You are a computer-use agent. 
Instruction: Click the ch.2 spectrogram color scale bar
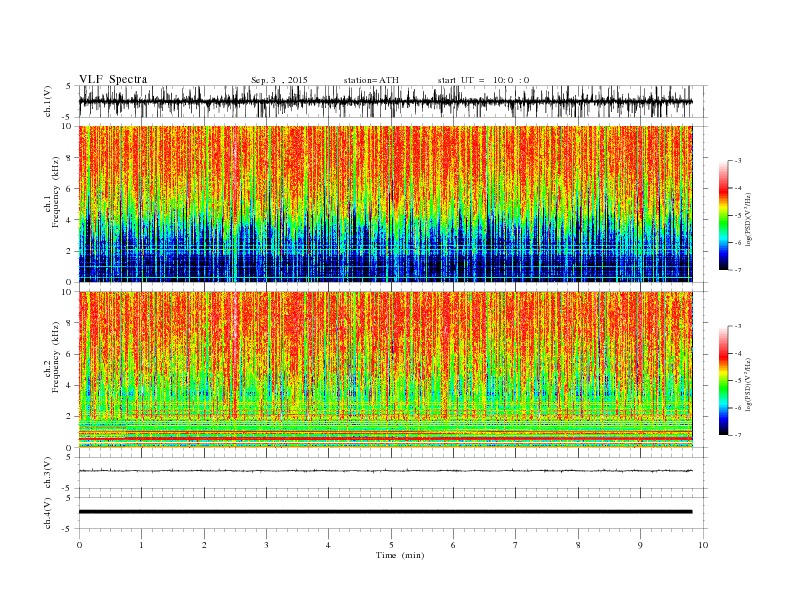click(724, 381)
